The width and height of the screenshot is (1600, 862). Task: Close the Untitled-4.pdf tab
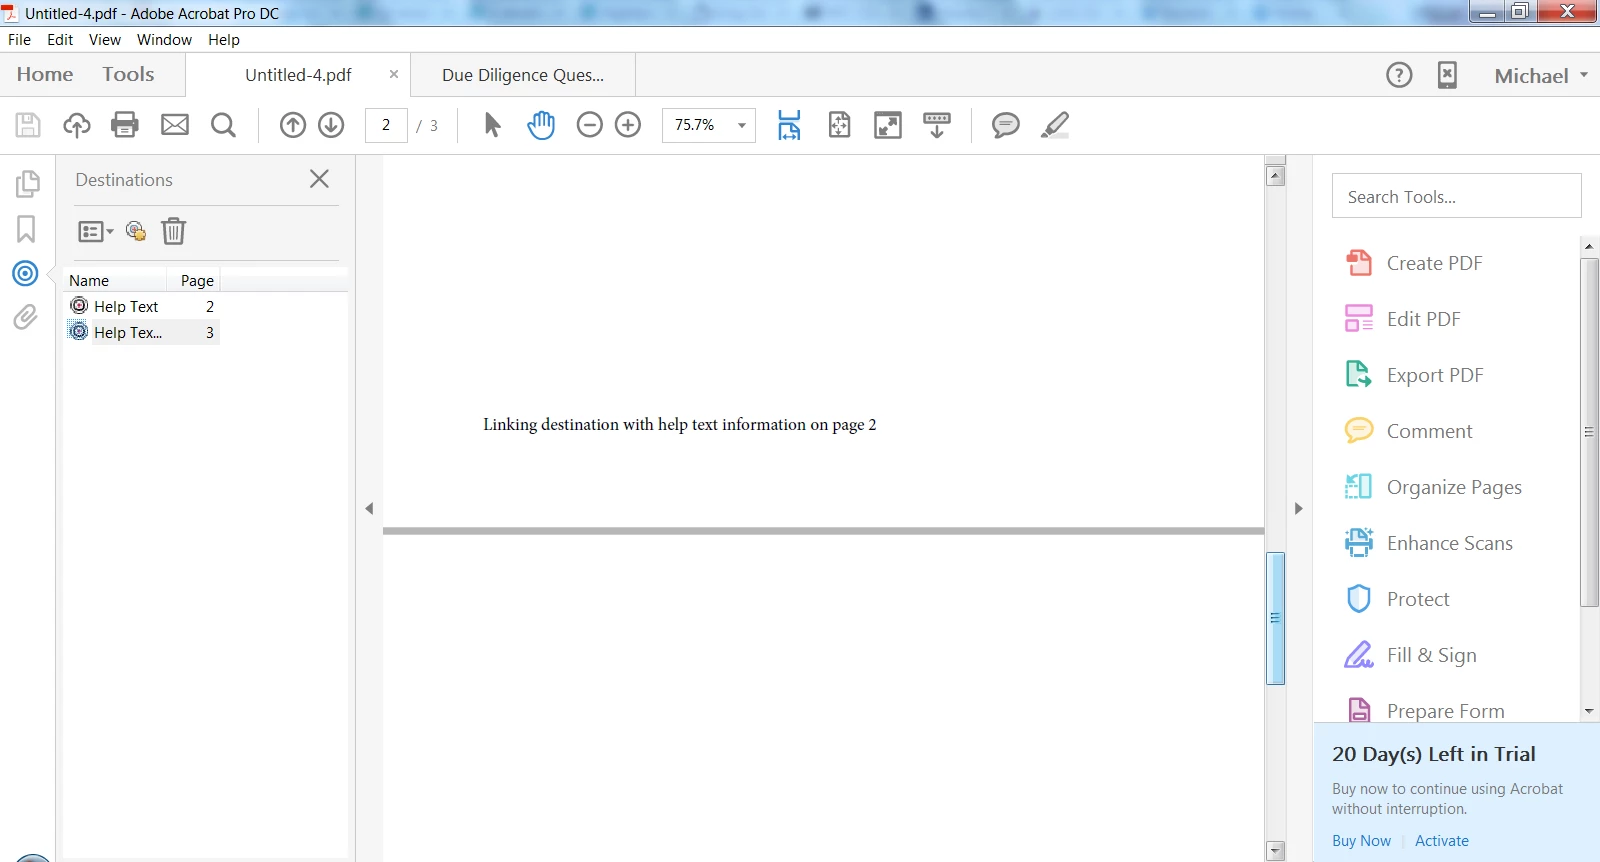394,74
